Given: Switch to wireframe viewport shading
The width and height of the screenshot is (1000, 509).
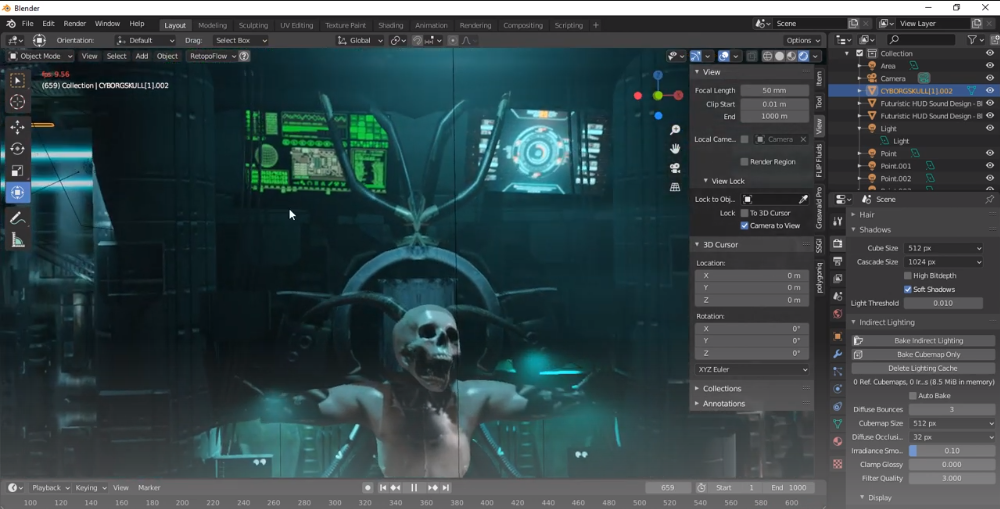Looking at the screenshot, I should 767,56.
